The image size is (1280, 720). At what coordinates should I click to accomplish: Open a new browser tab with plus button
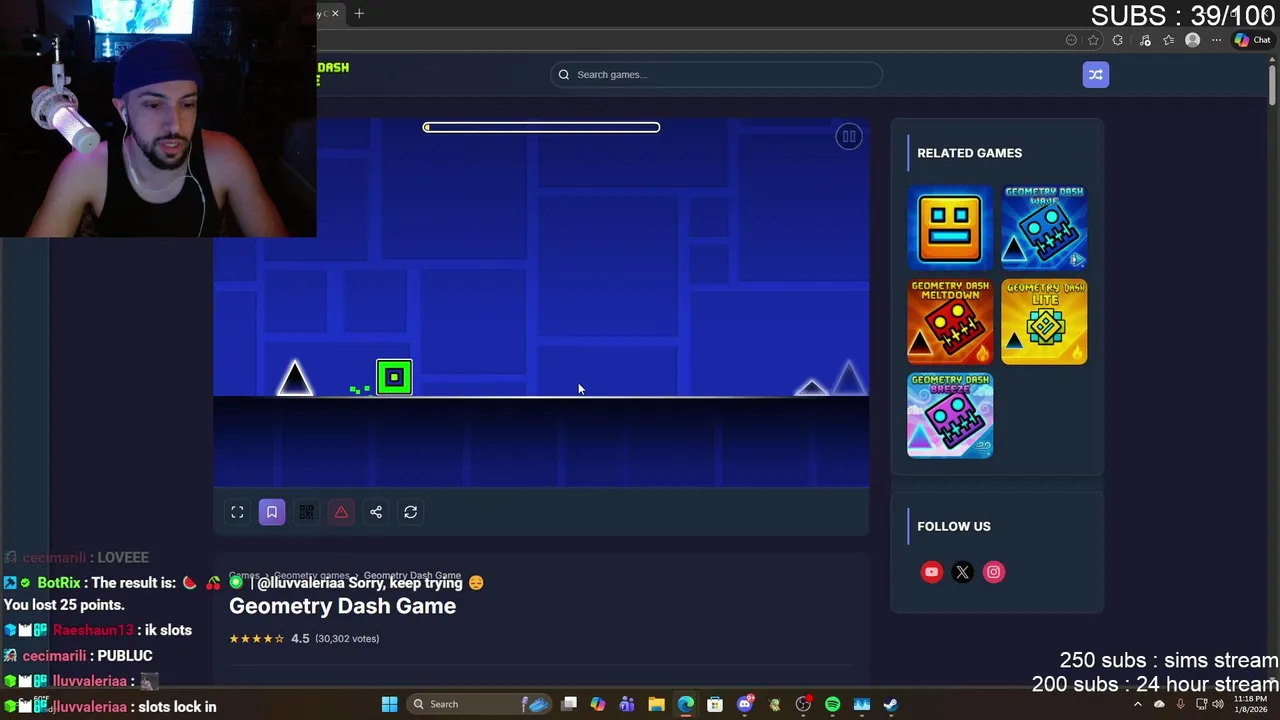[x=359, y=13]
